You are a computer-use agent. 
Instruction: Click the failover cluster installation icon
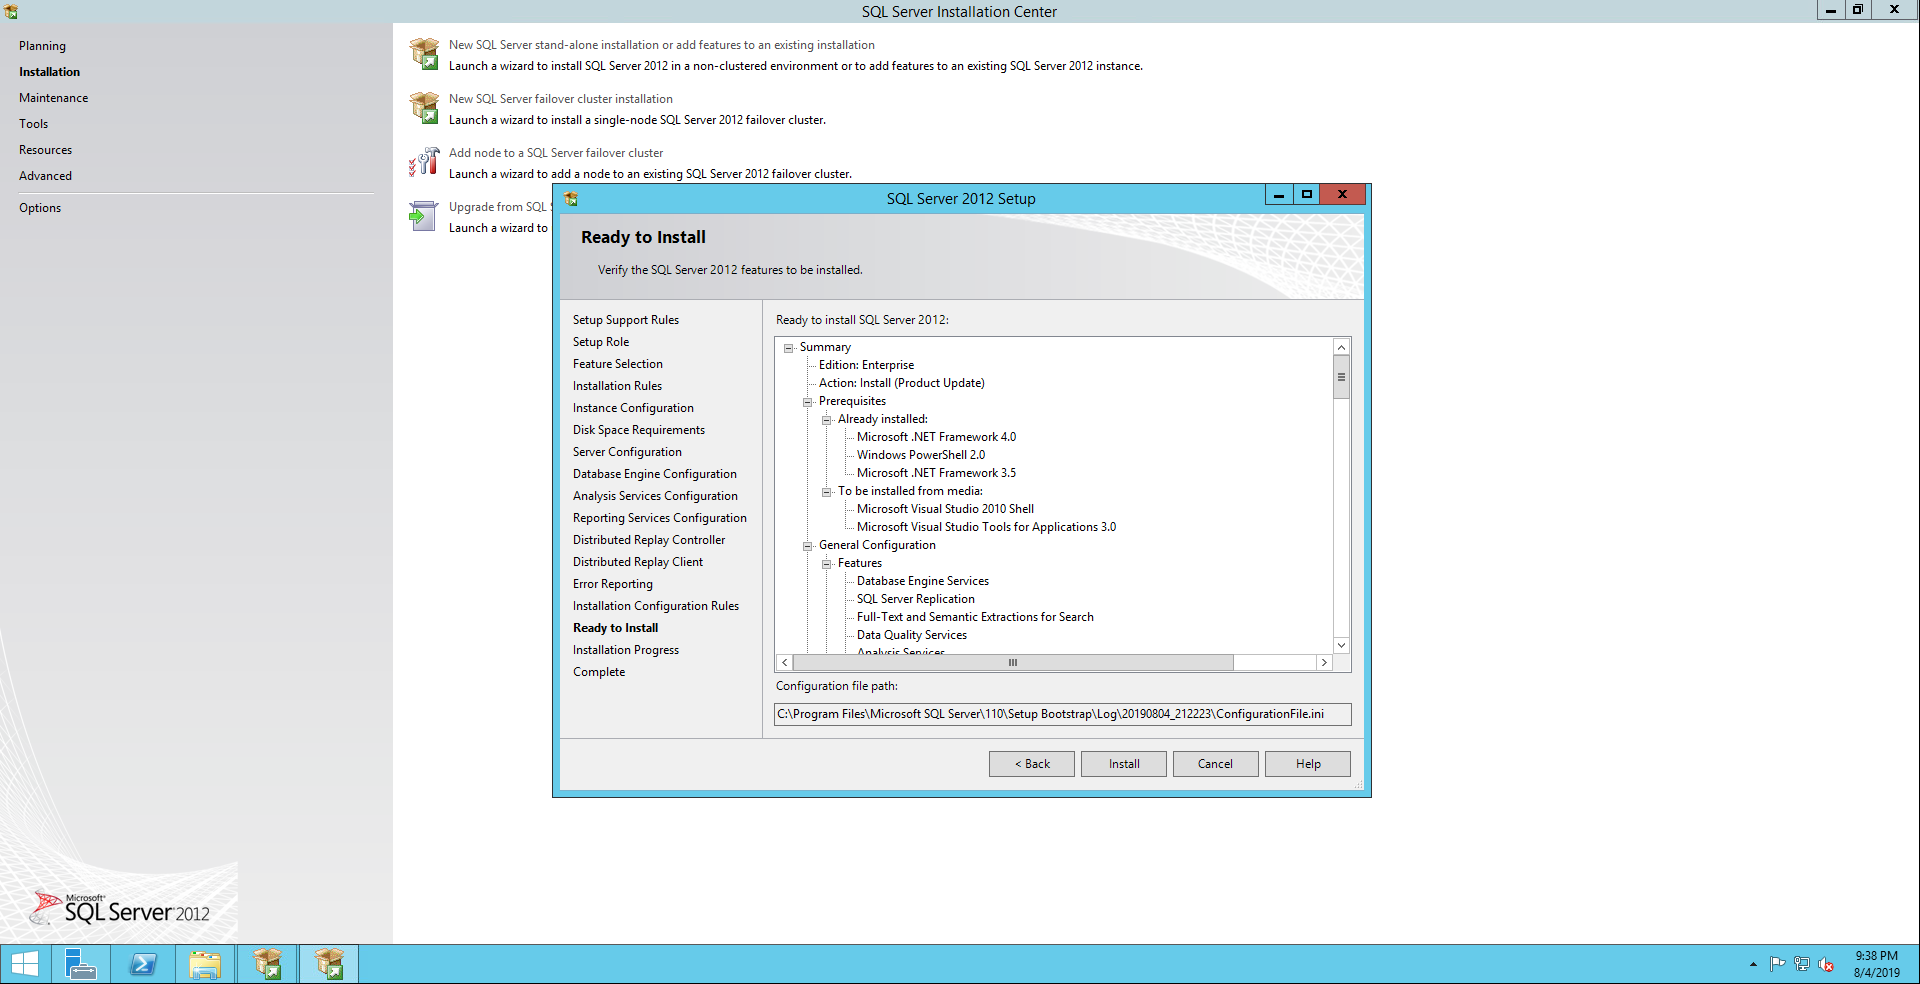[424, 108]
